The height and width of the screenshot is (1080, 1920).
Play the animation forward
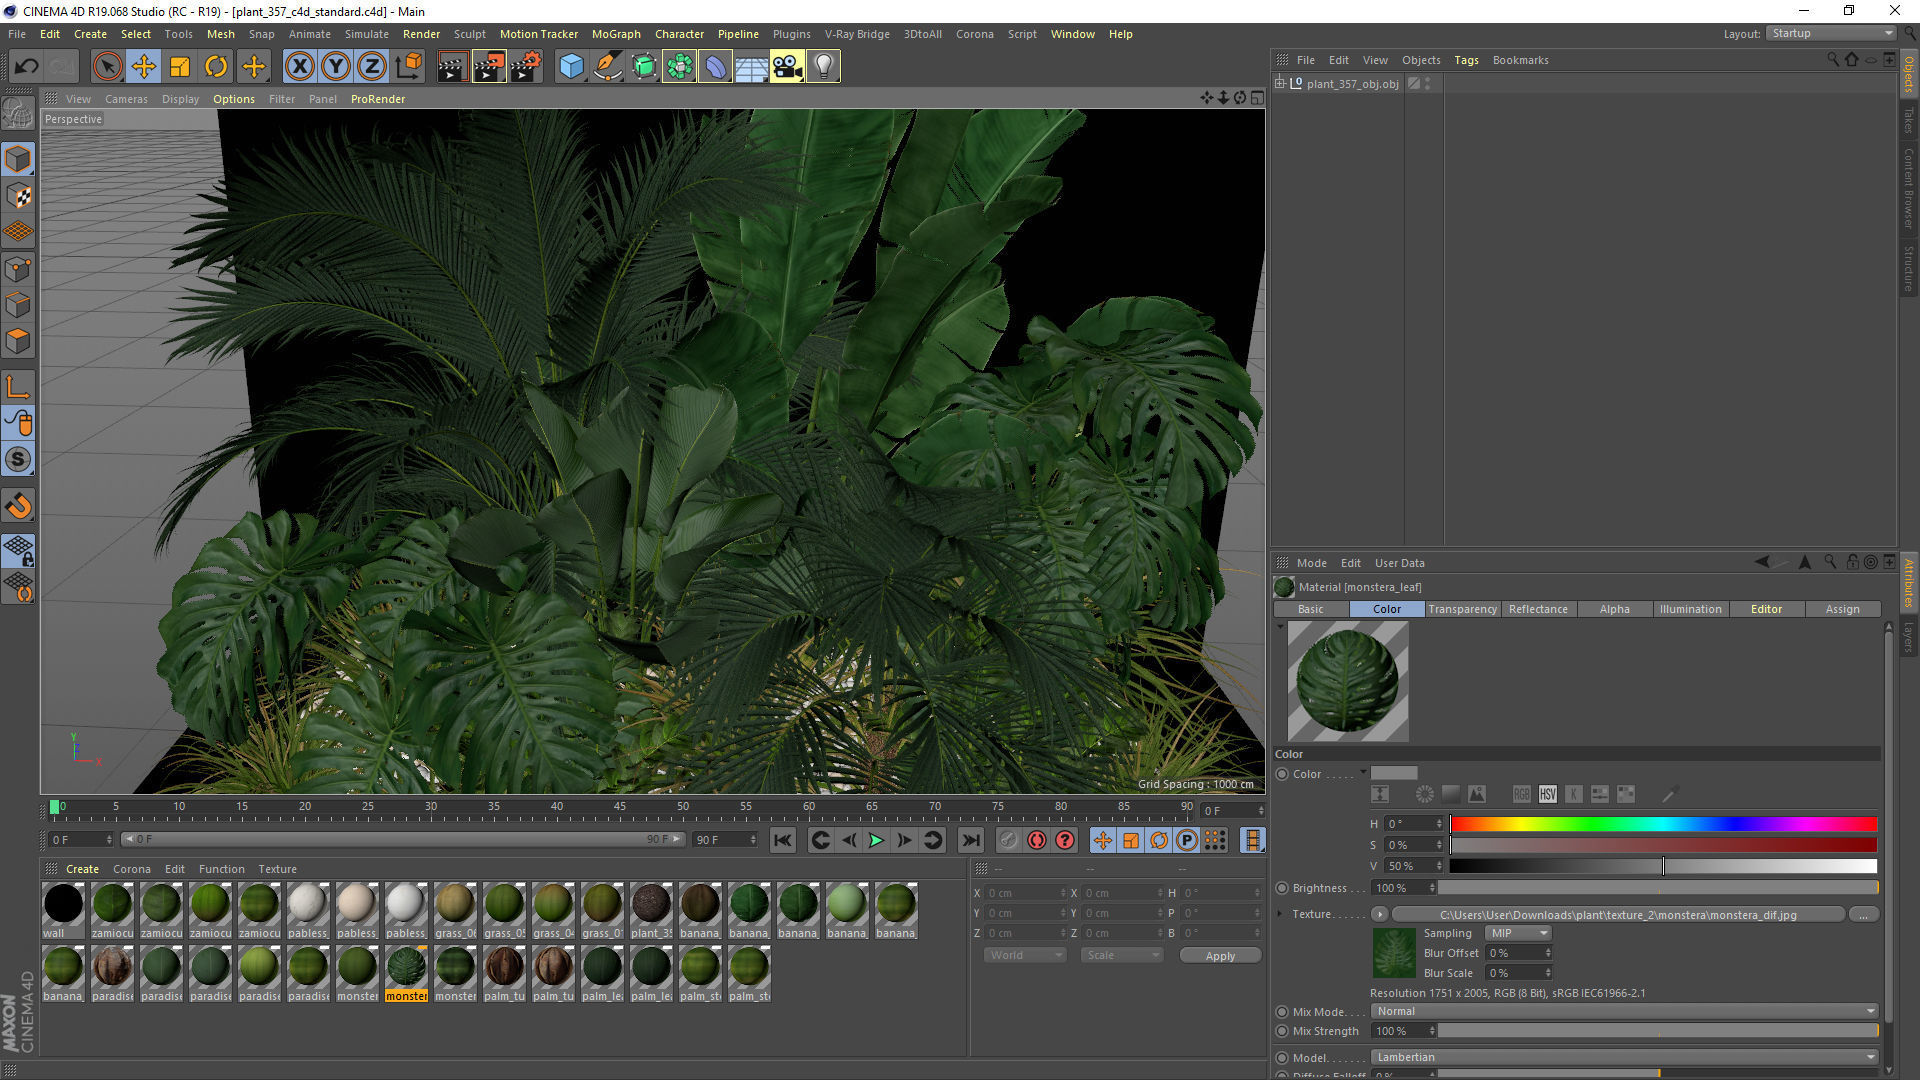(x=876, y=840)
